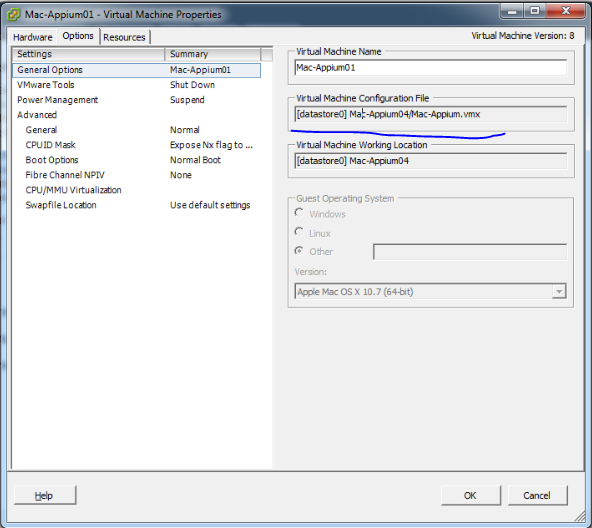Click 'Normal Boot' summary text
This screenshot has height=528, width=592.
point(195,160)
